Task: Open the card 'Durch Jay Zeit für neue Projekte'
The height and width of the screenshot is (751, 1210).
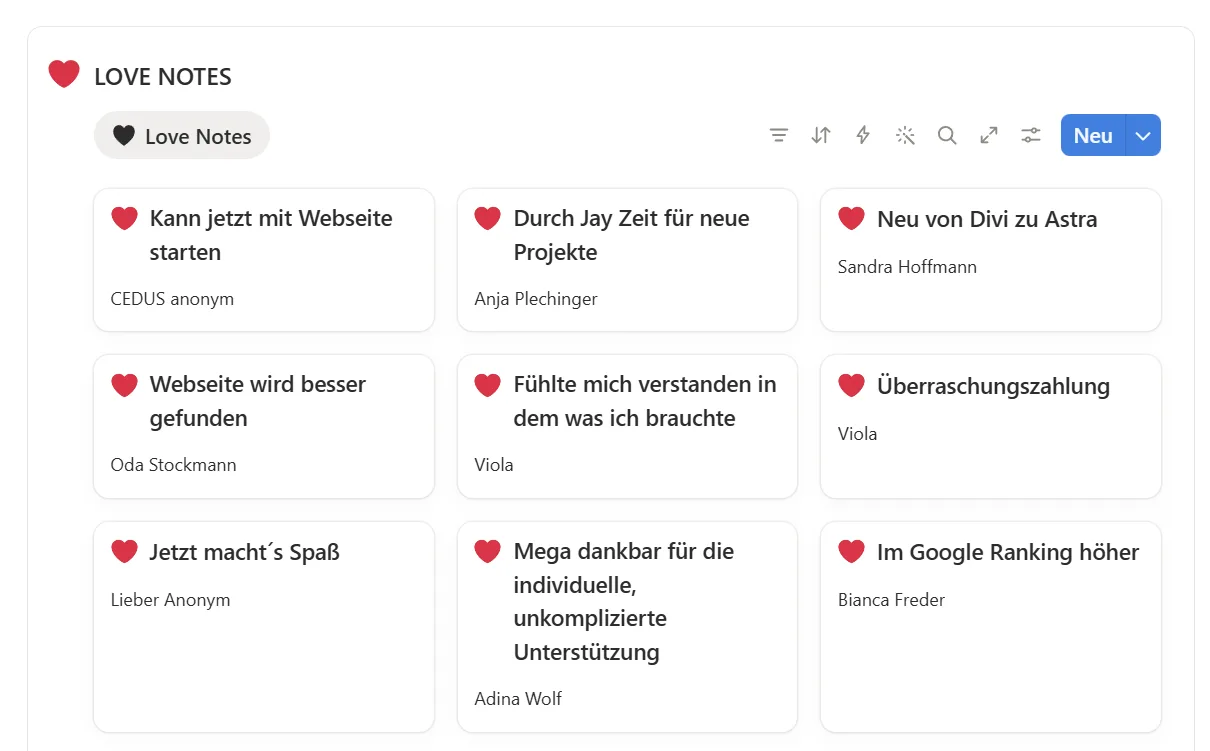Action: pyautogui.click(x=627, y=260)
